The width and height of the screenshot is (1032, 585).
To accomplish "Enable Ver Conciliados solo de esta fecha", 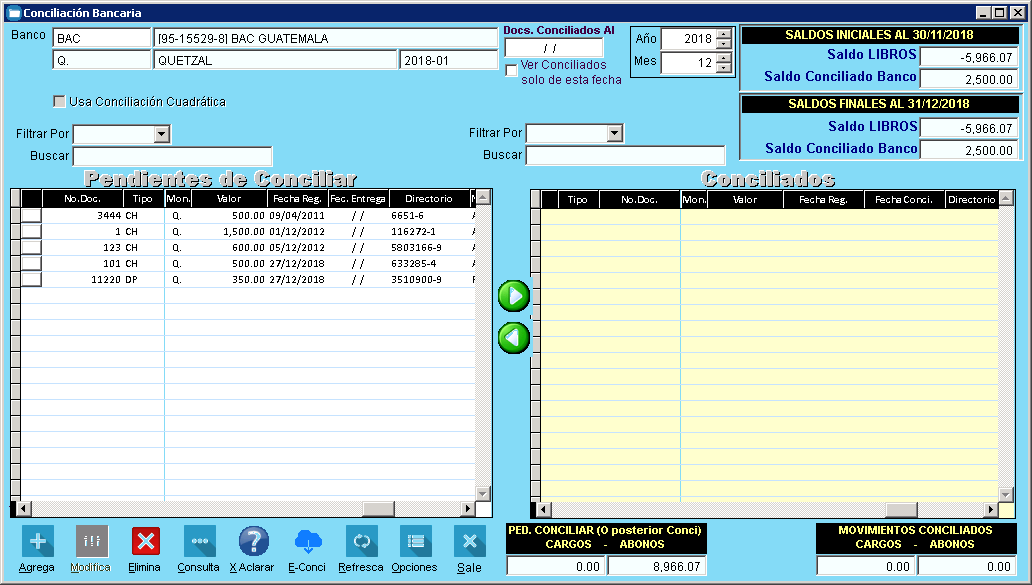I will [x=512, y=70].
